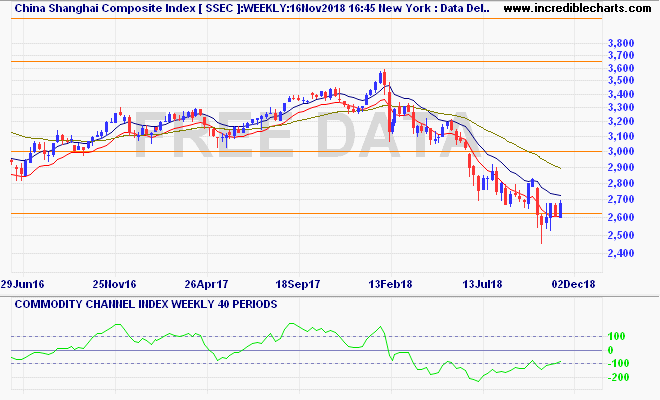Click the 2,400 price axis label

pyautogui.click(x=621, y=254)
